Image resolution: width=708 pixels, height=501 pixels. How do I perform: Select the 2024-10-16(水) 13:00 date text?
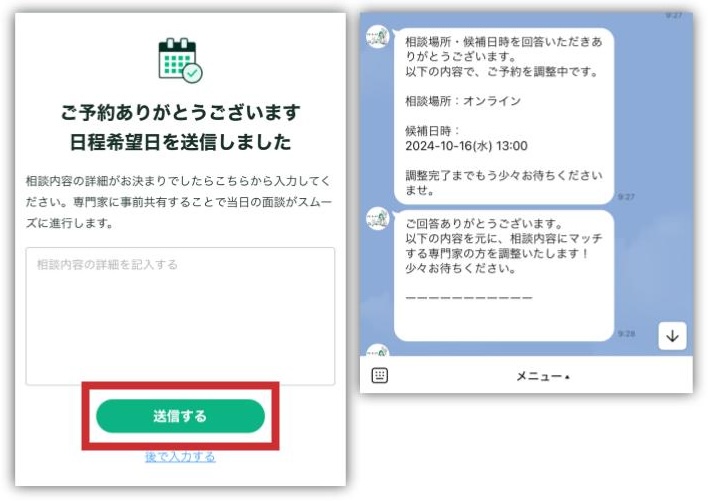pos(466,146)
